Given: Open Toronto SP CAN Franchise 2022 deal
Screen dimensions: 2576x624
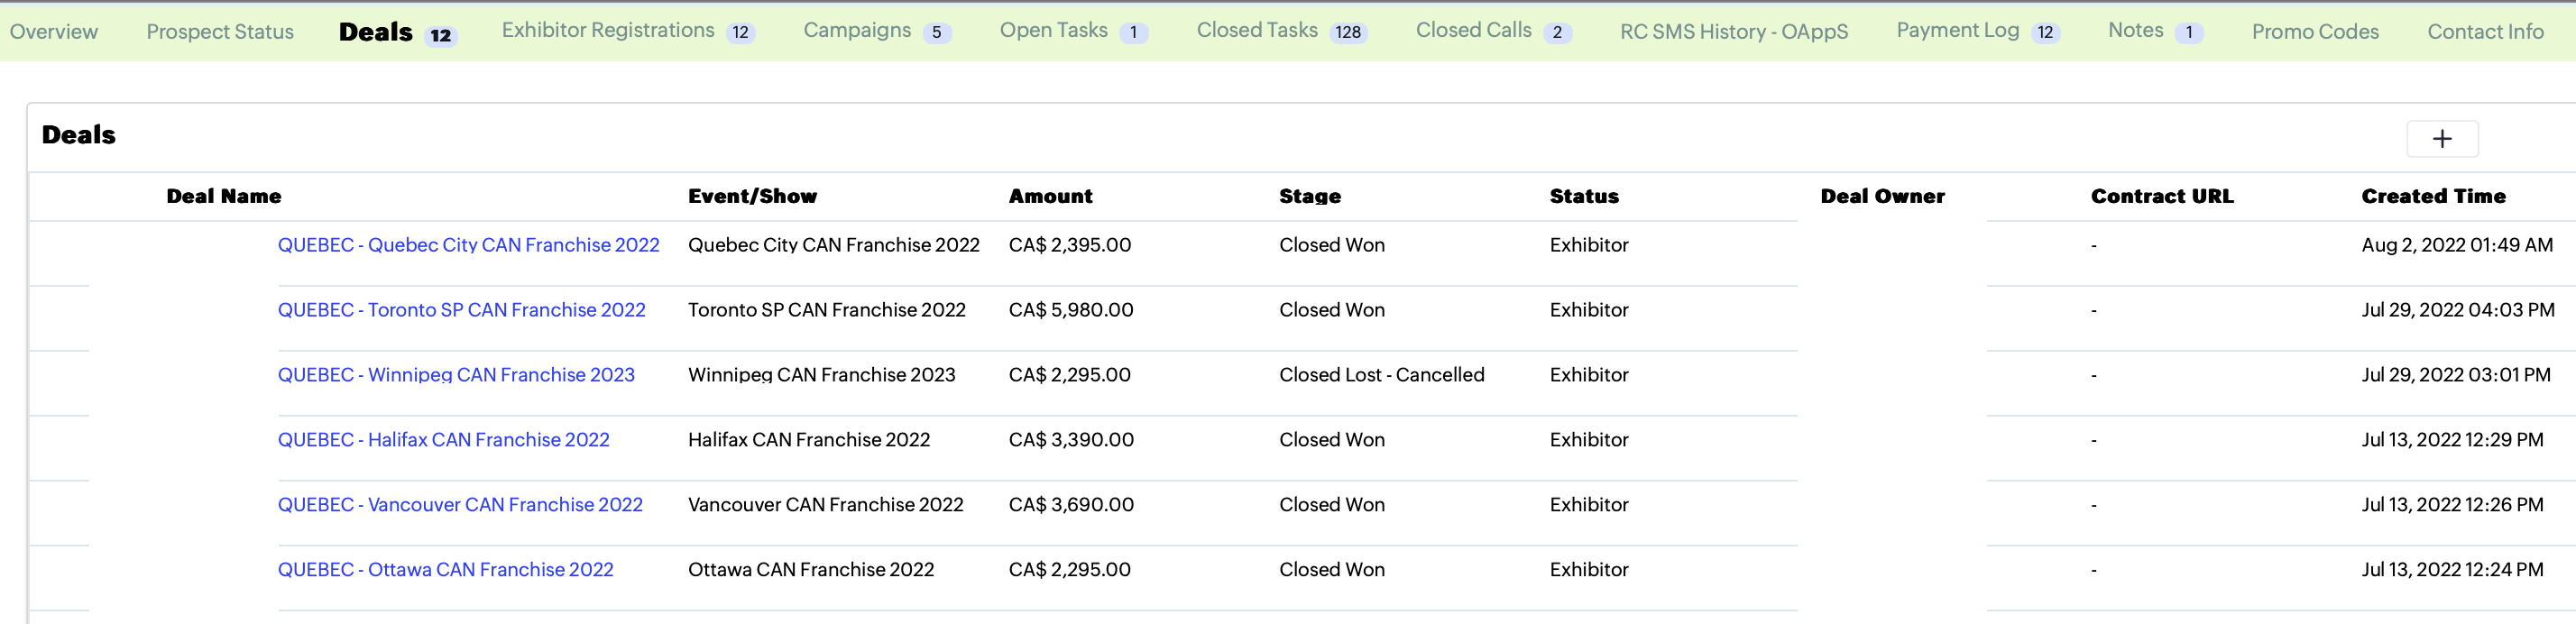Looking at the screenshot, I should pos(461,310).
